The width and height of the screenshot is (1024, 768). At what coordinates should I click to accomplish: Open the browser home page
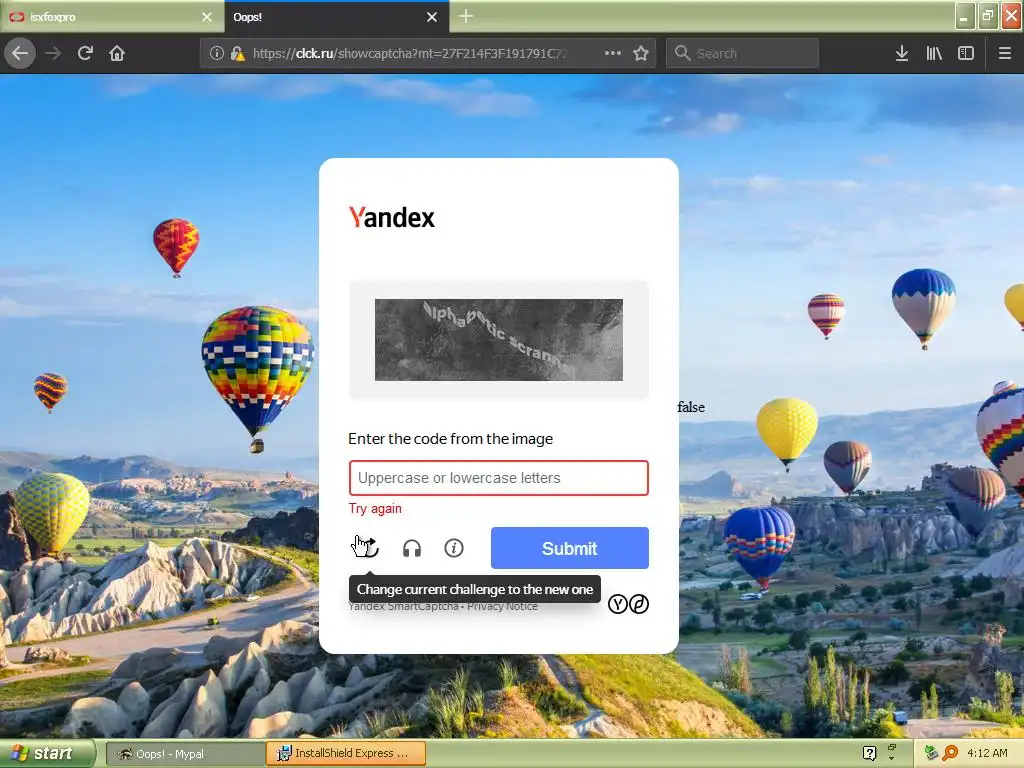117,53
